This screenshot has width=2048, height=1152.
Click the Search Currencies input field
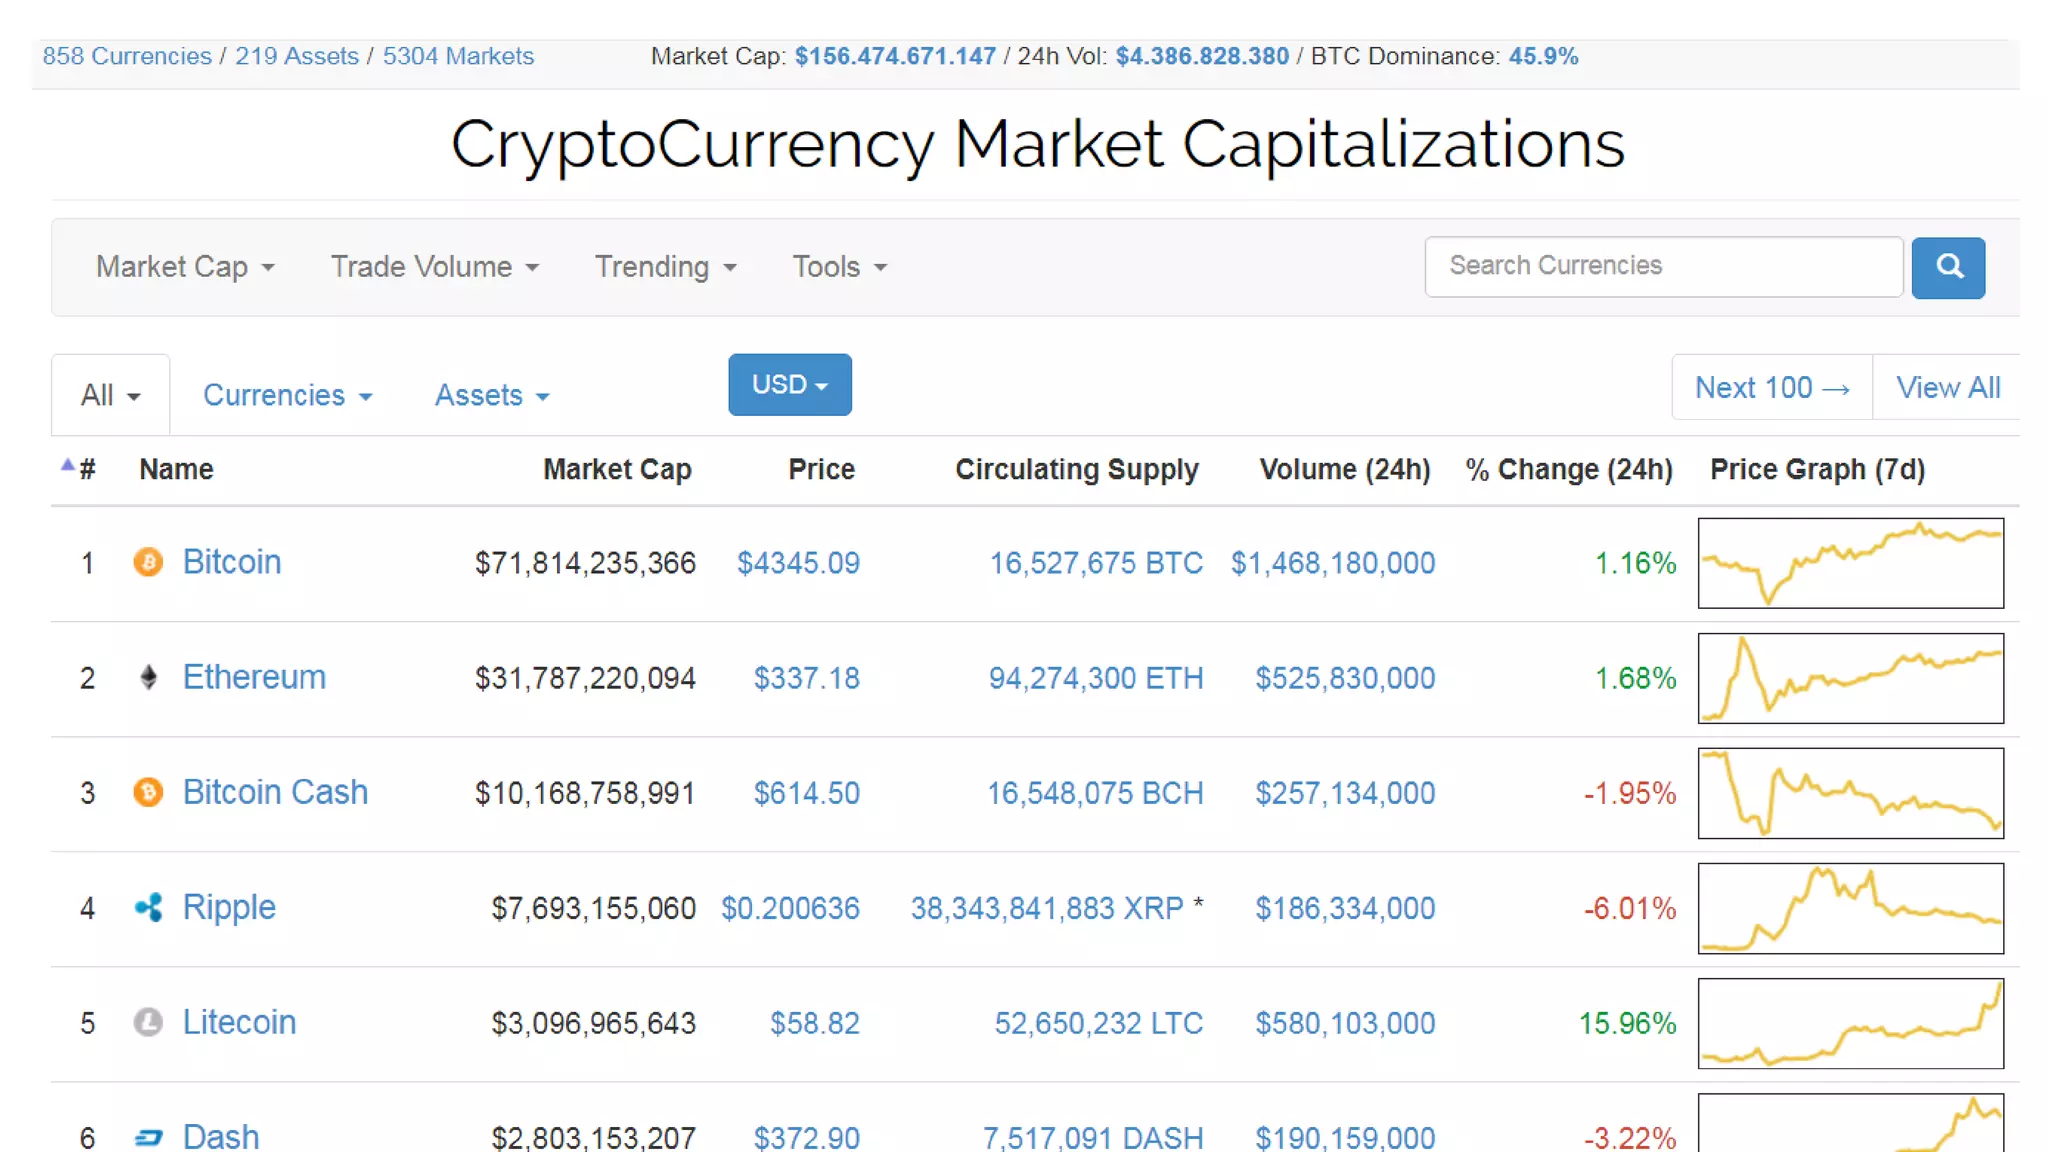[x=1663, y=266]
